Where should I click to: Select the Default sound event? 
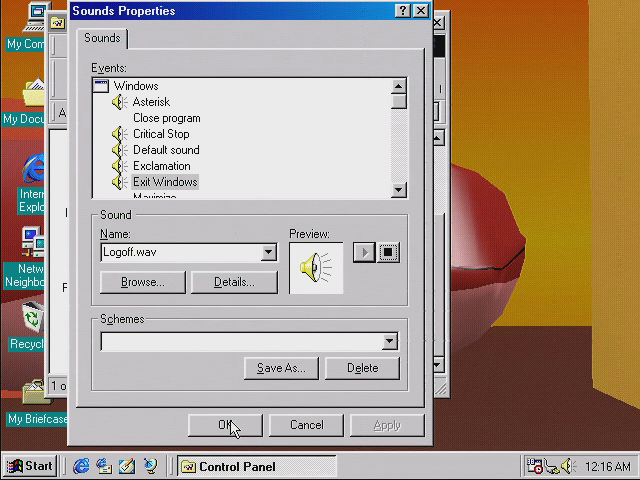pyautogui.click(x=166, y=150)
